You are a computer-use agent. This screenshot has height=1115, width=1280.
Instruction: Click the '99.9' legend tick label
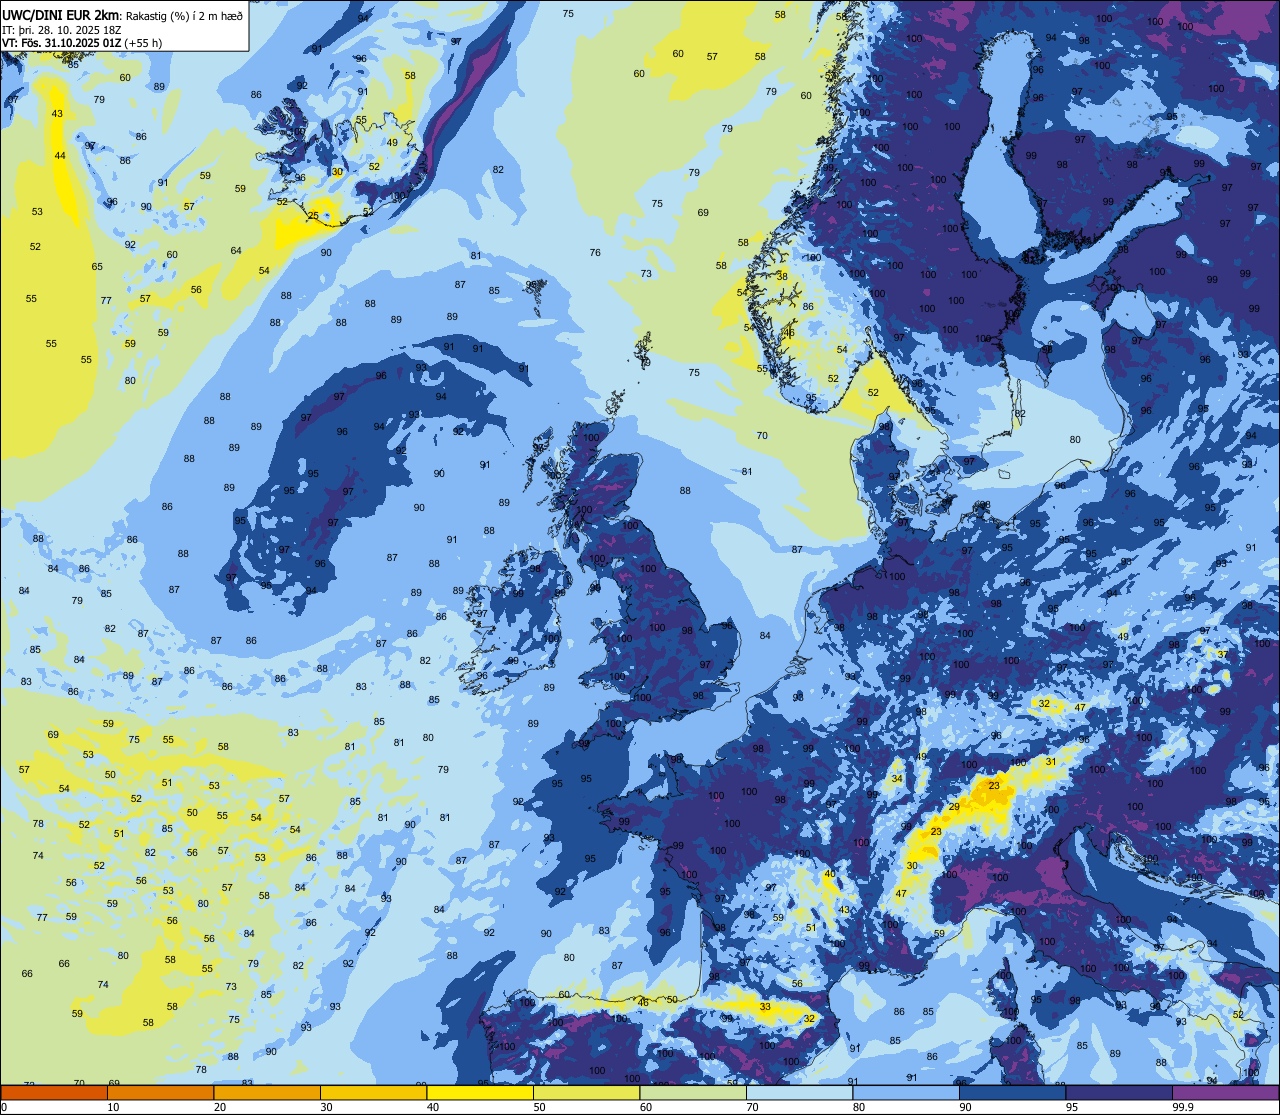(x=1183, y=1107)
